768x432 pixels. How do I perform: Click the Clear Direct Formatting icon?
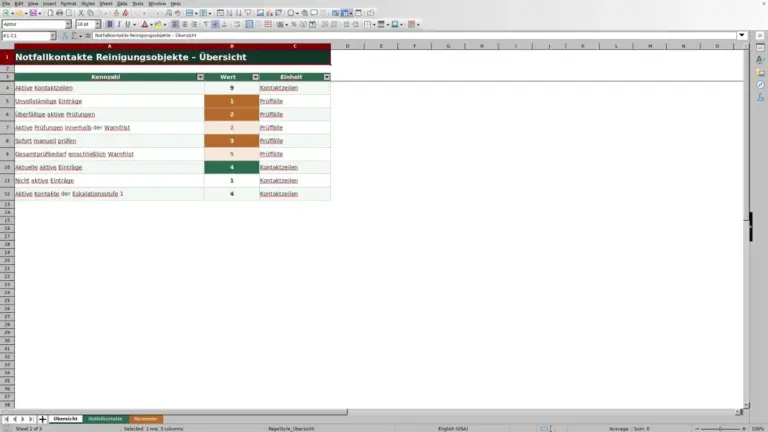125,13
